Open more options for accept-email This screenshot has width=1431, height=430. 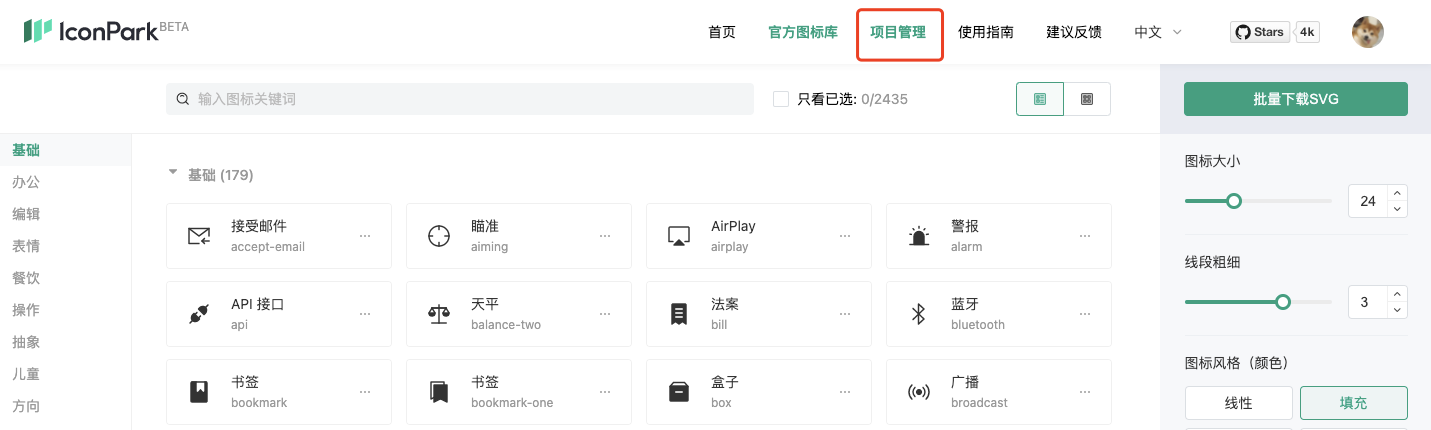click(x=365, y=236)
